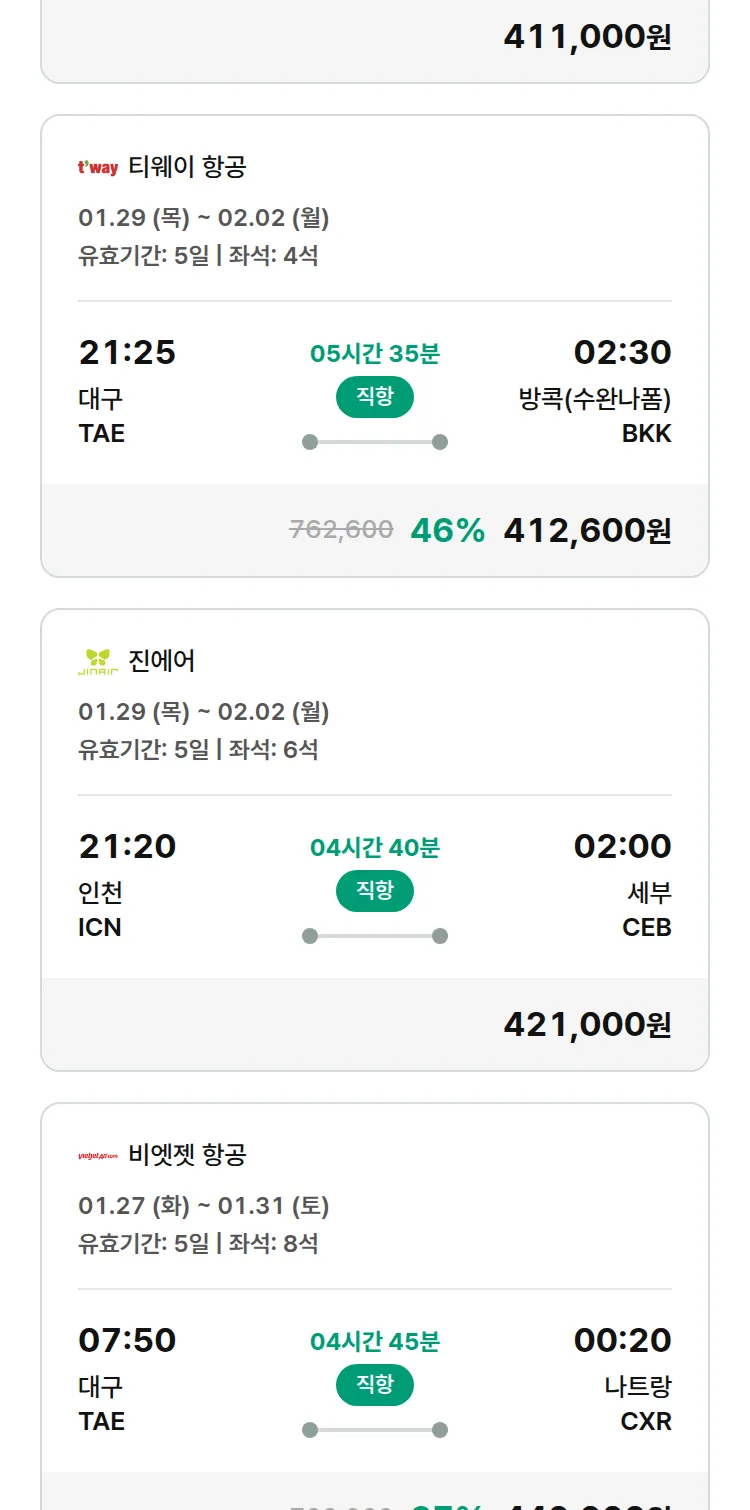This screenshot has width=750, height=1510.
Task: Click the route line on the Cebu flight
Action: (x=375, y=936)
